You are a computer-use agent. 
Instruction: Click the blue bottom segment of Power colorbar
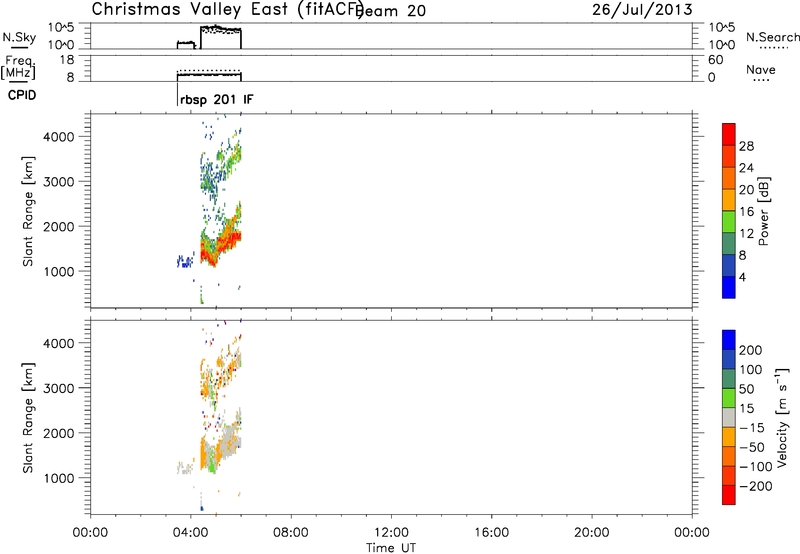(x=729, y=287)
